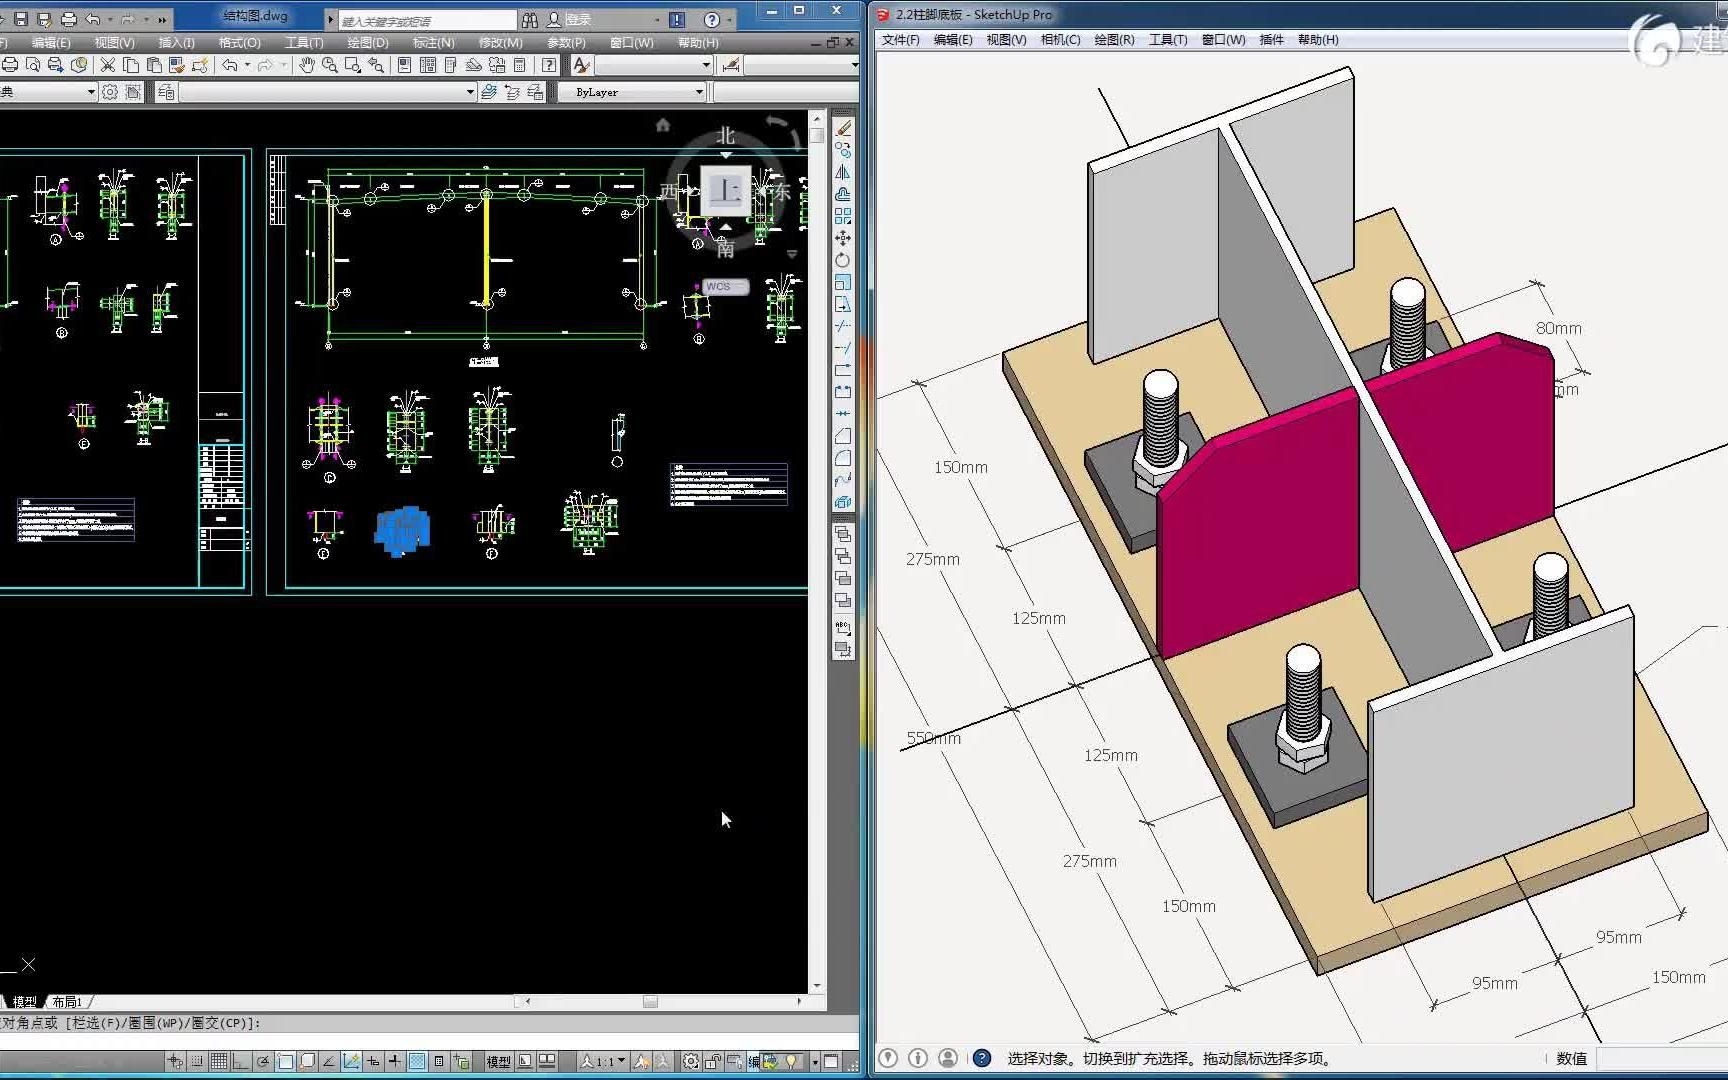Click the Cut scissors icon
Image resolution: width=1728 pixels, height=1080 pixels.
(108, 65)
